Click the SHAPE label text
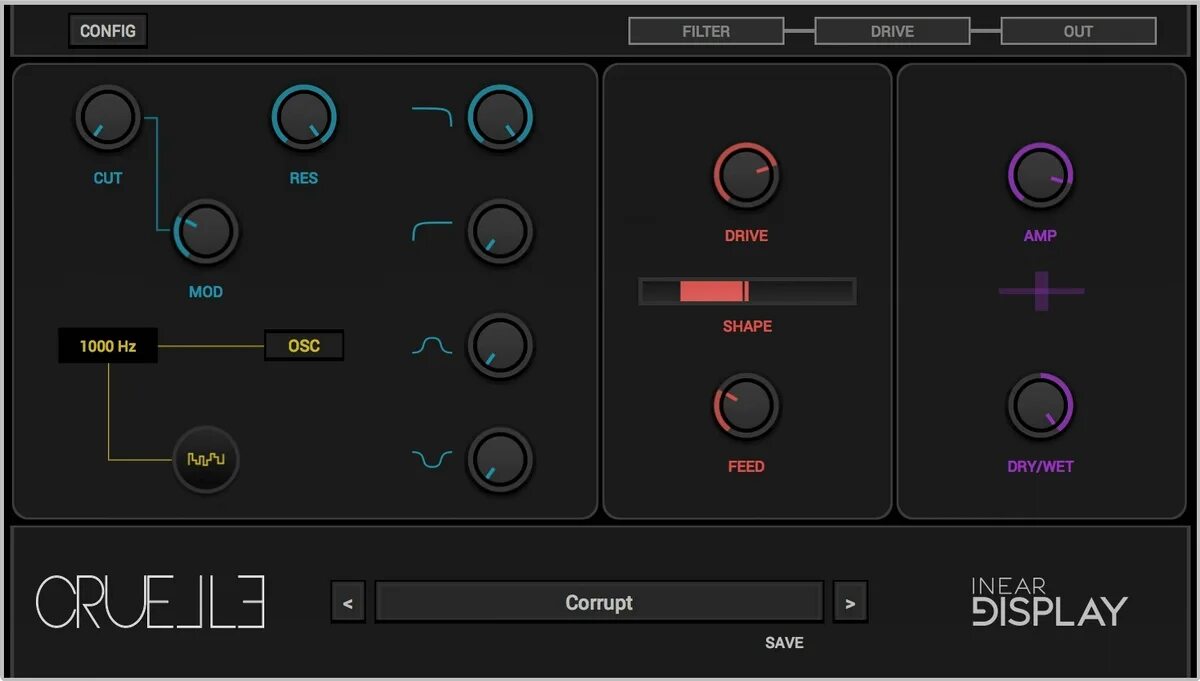 [747, 326]
